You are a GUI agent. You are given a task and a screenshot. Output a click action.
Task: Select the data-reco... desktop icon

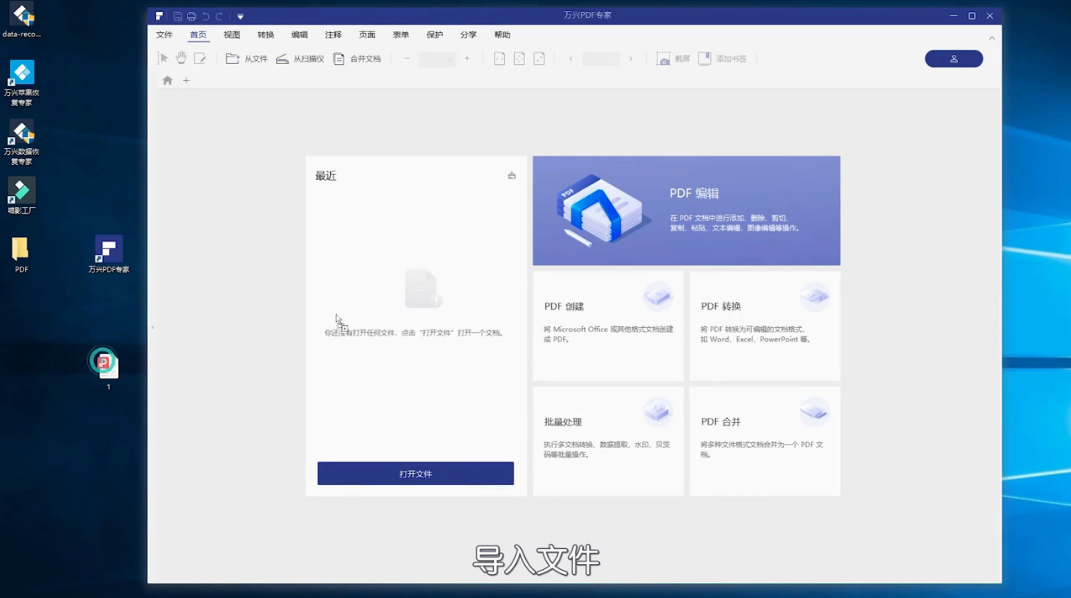point(22,20)
